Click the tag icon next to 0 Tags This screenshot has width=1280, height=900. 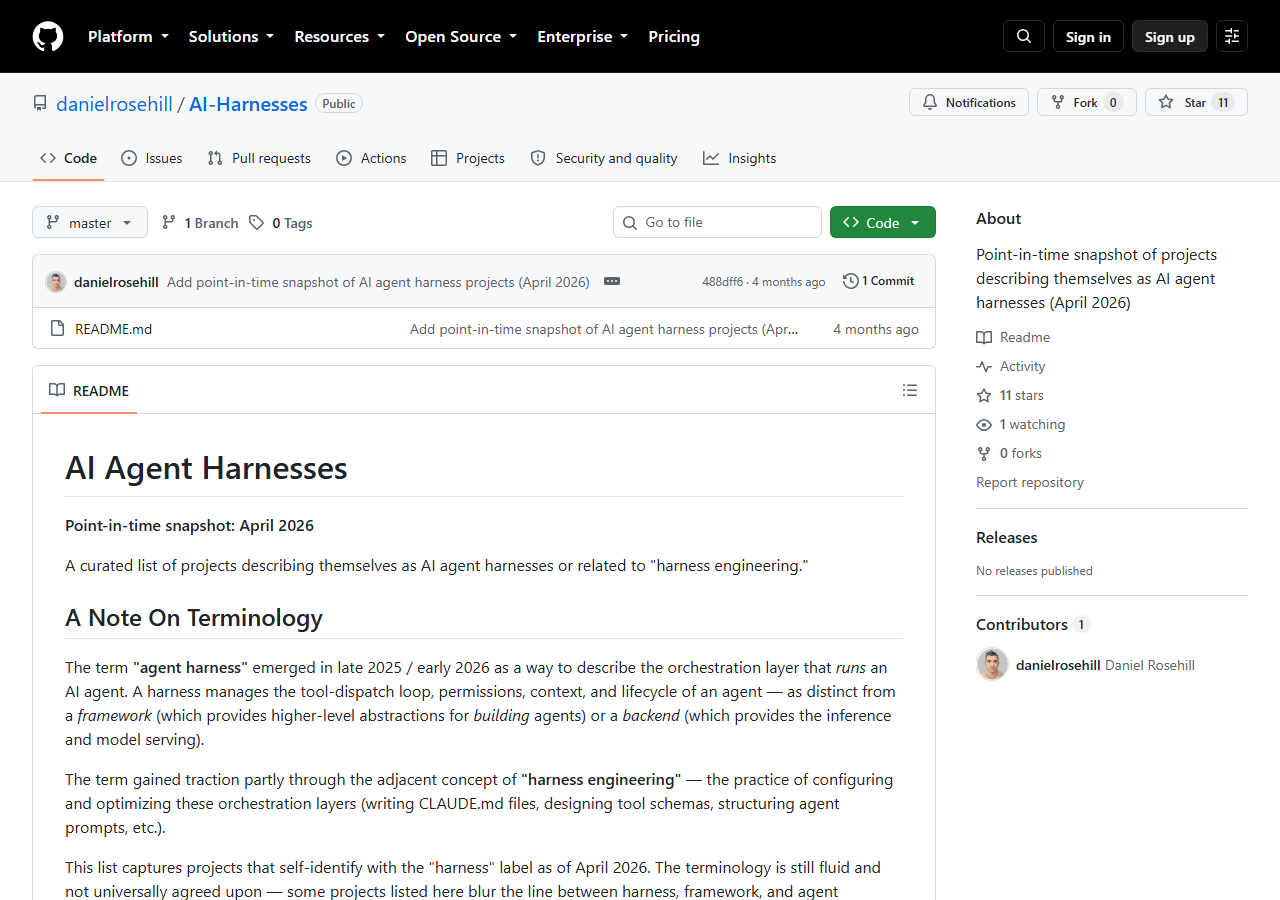pyautogui.click(x=257, y=222)
